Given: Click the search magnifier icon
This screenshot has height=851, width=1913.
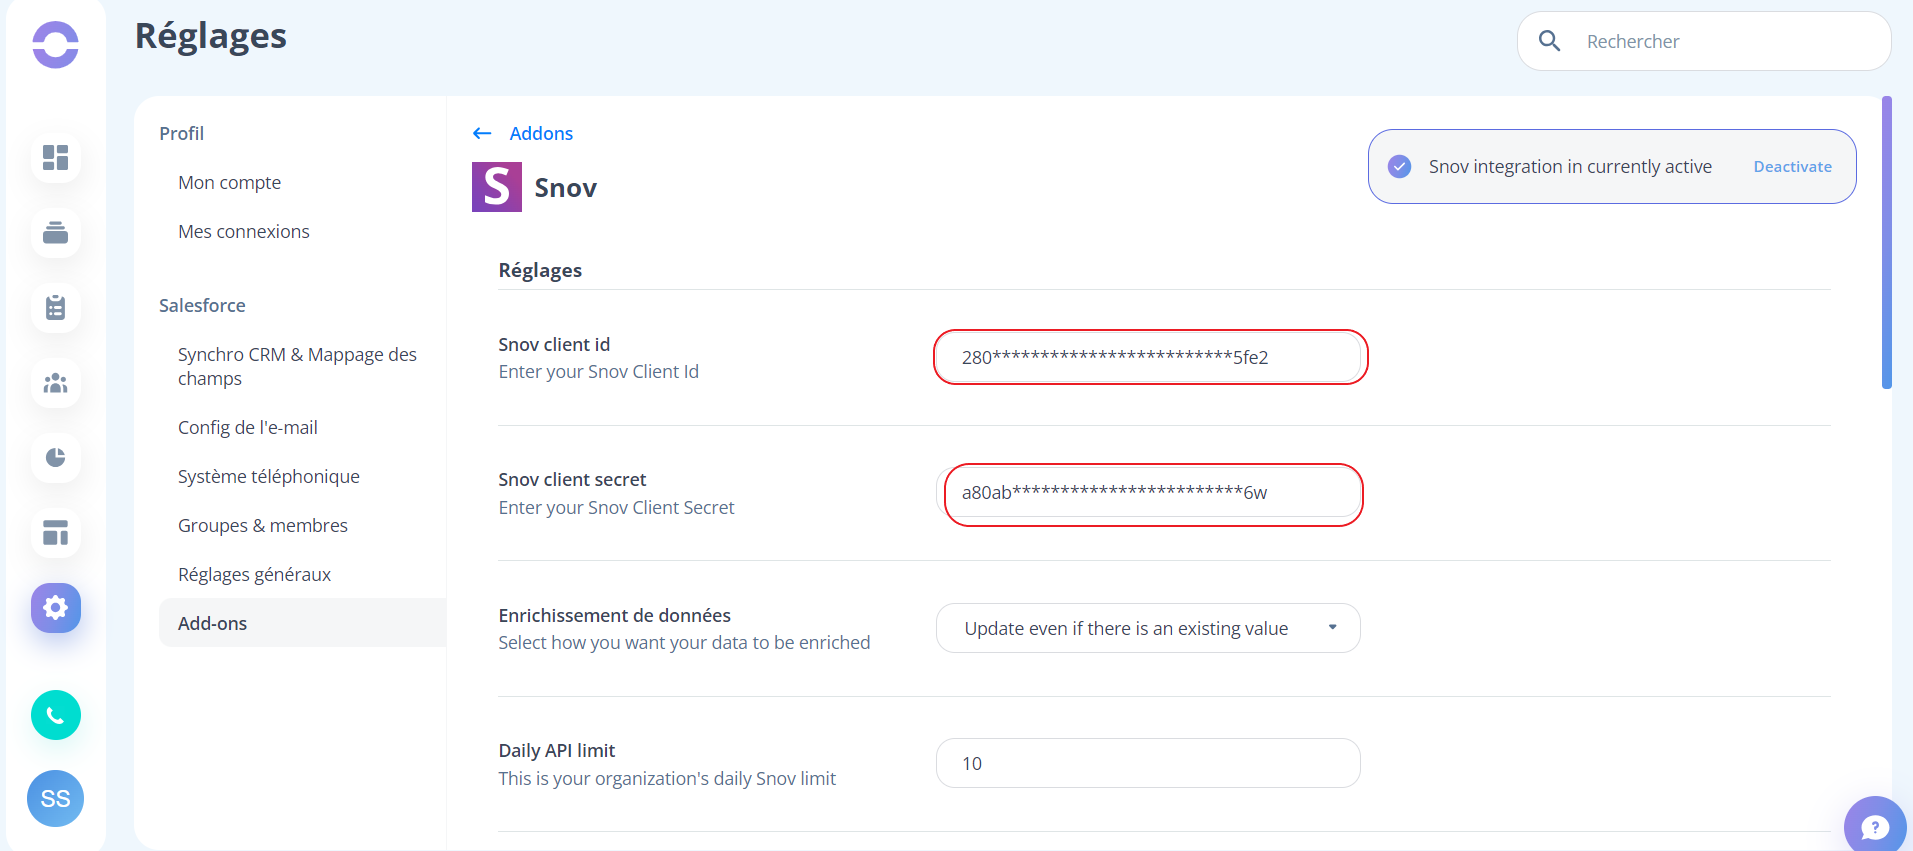Looking at the screenshot, I should 1549,41.
